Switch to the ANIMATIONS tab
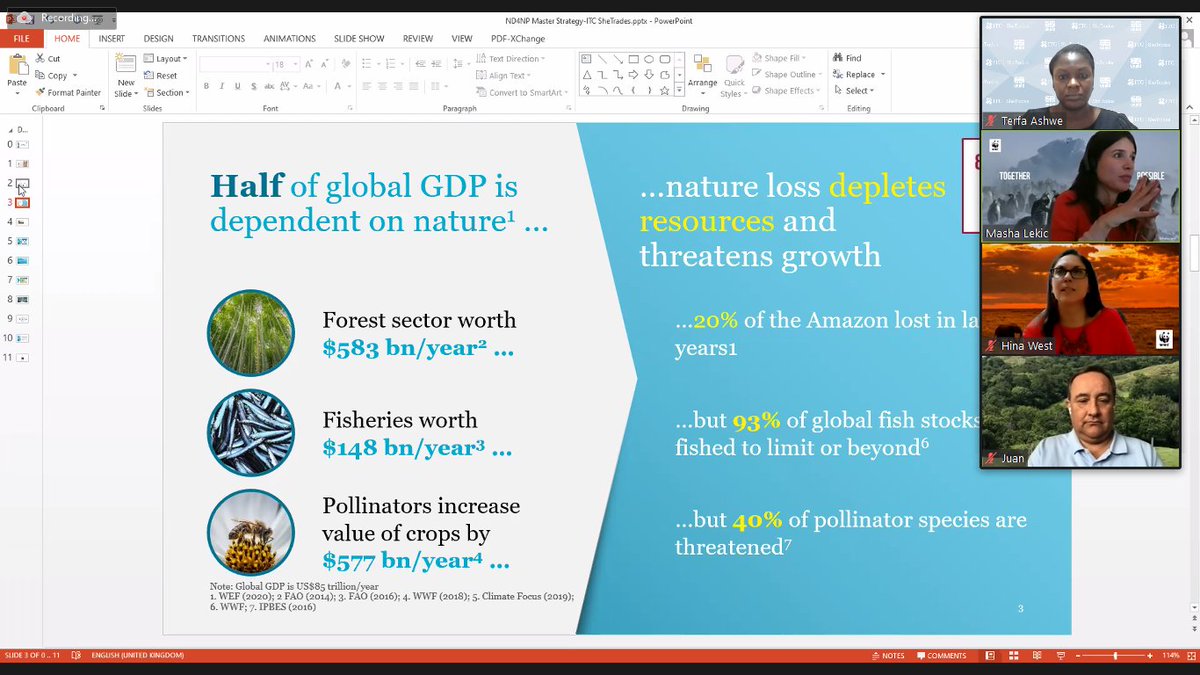1200x675 pixels. [x=288, y=38]
